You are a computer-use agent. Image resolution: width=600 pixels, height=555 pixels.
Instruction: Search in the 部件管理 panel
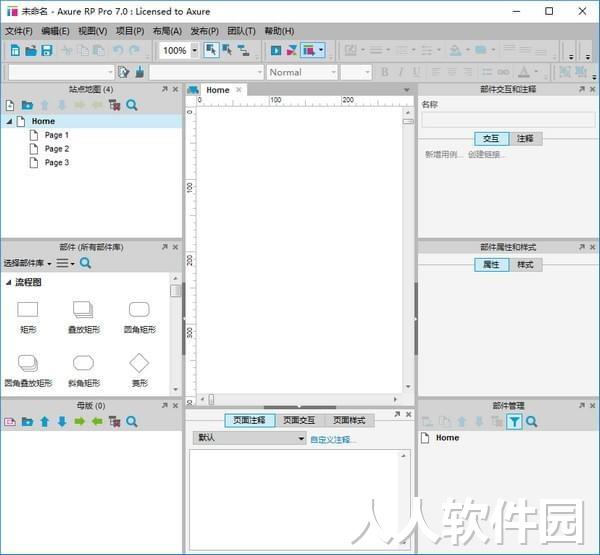[x=531, y=422]
